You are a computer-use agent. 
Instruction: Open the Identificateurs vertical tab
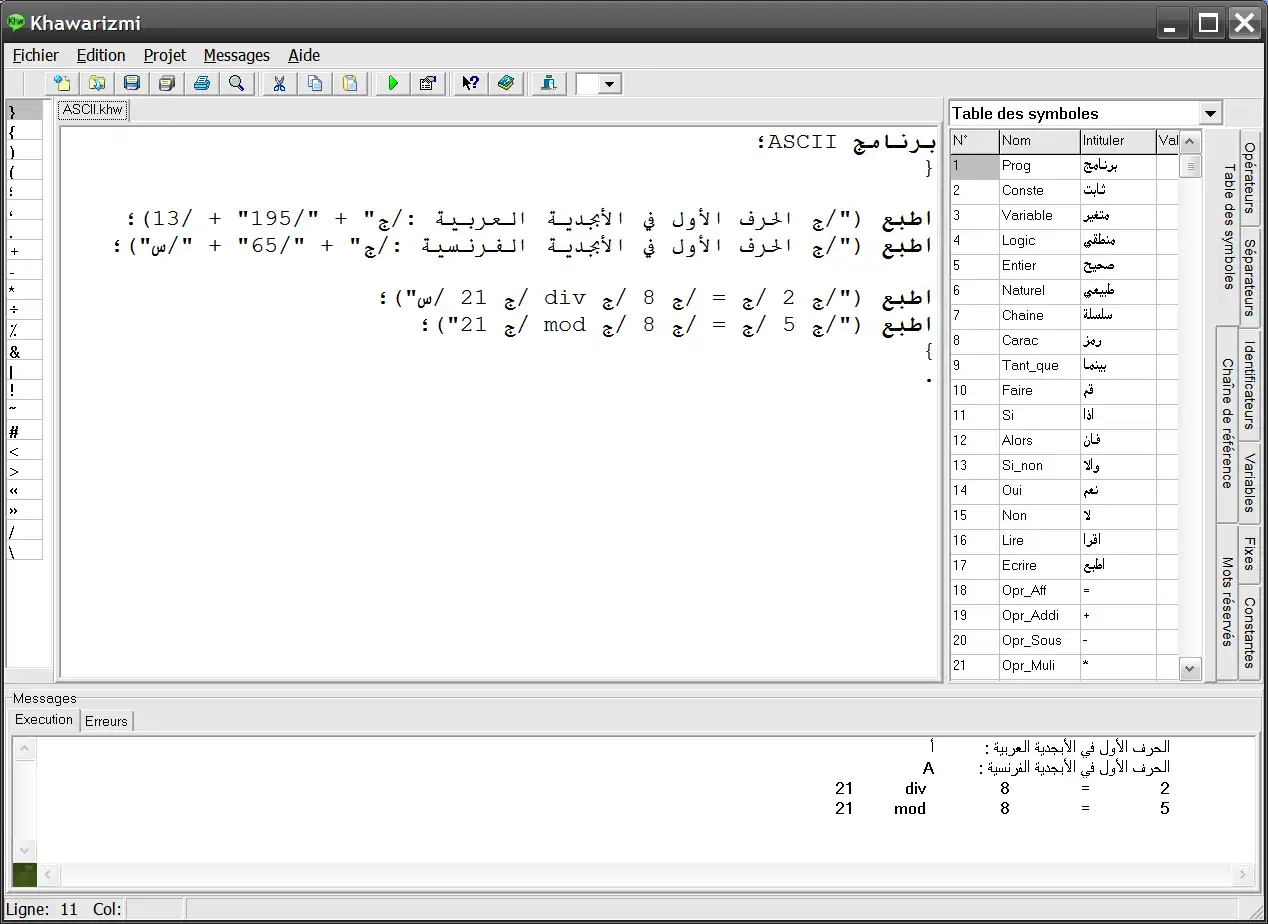(x=1250, y=385)
